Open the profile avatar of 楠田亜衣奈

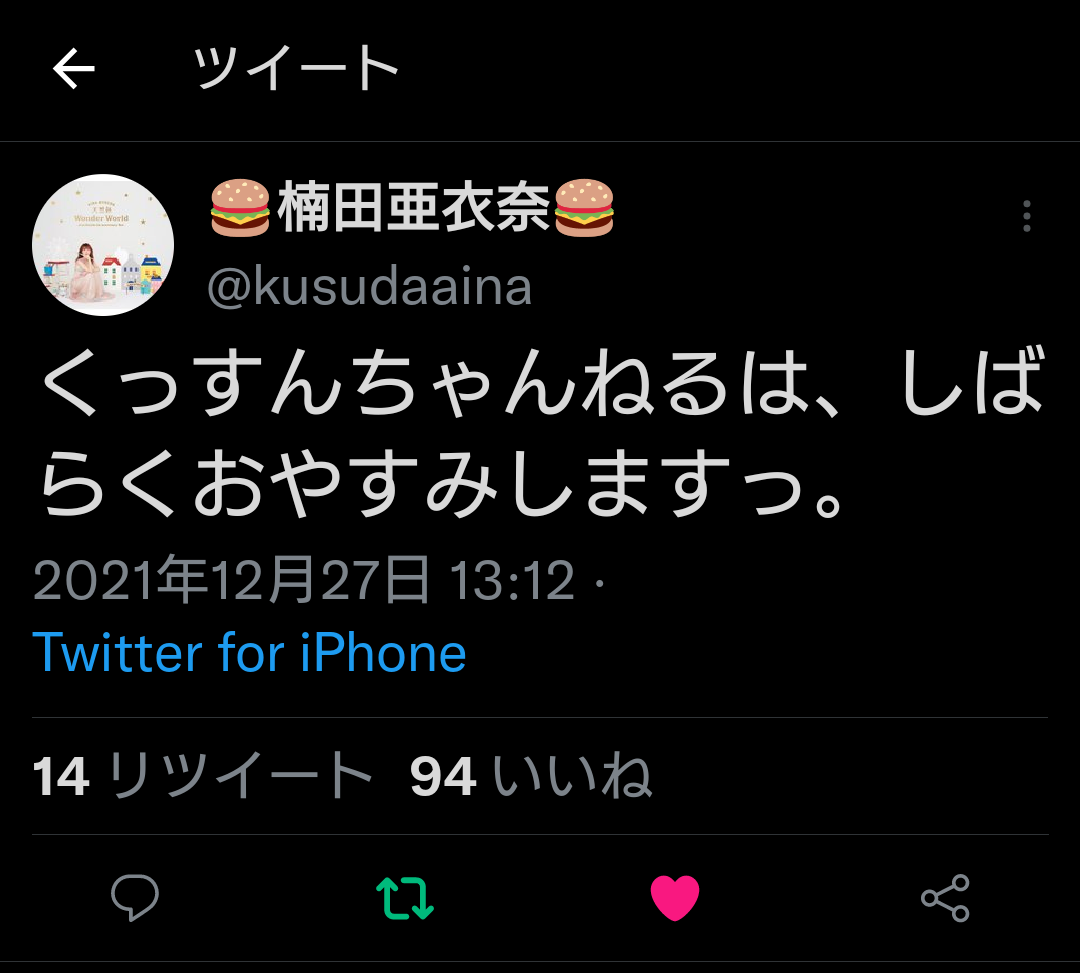click(x=103, y=245)
